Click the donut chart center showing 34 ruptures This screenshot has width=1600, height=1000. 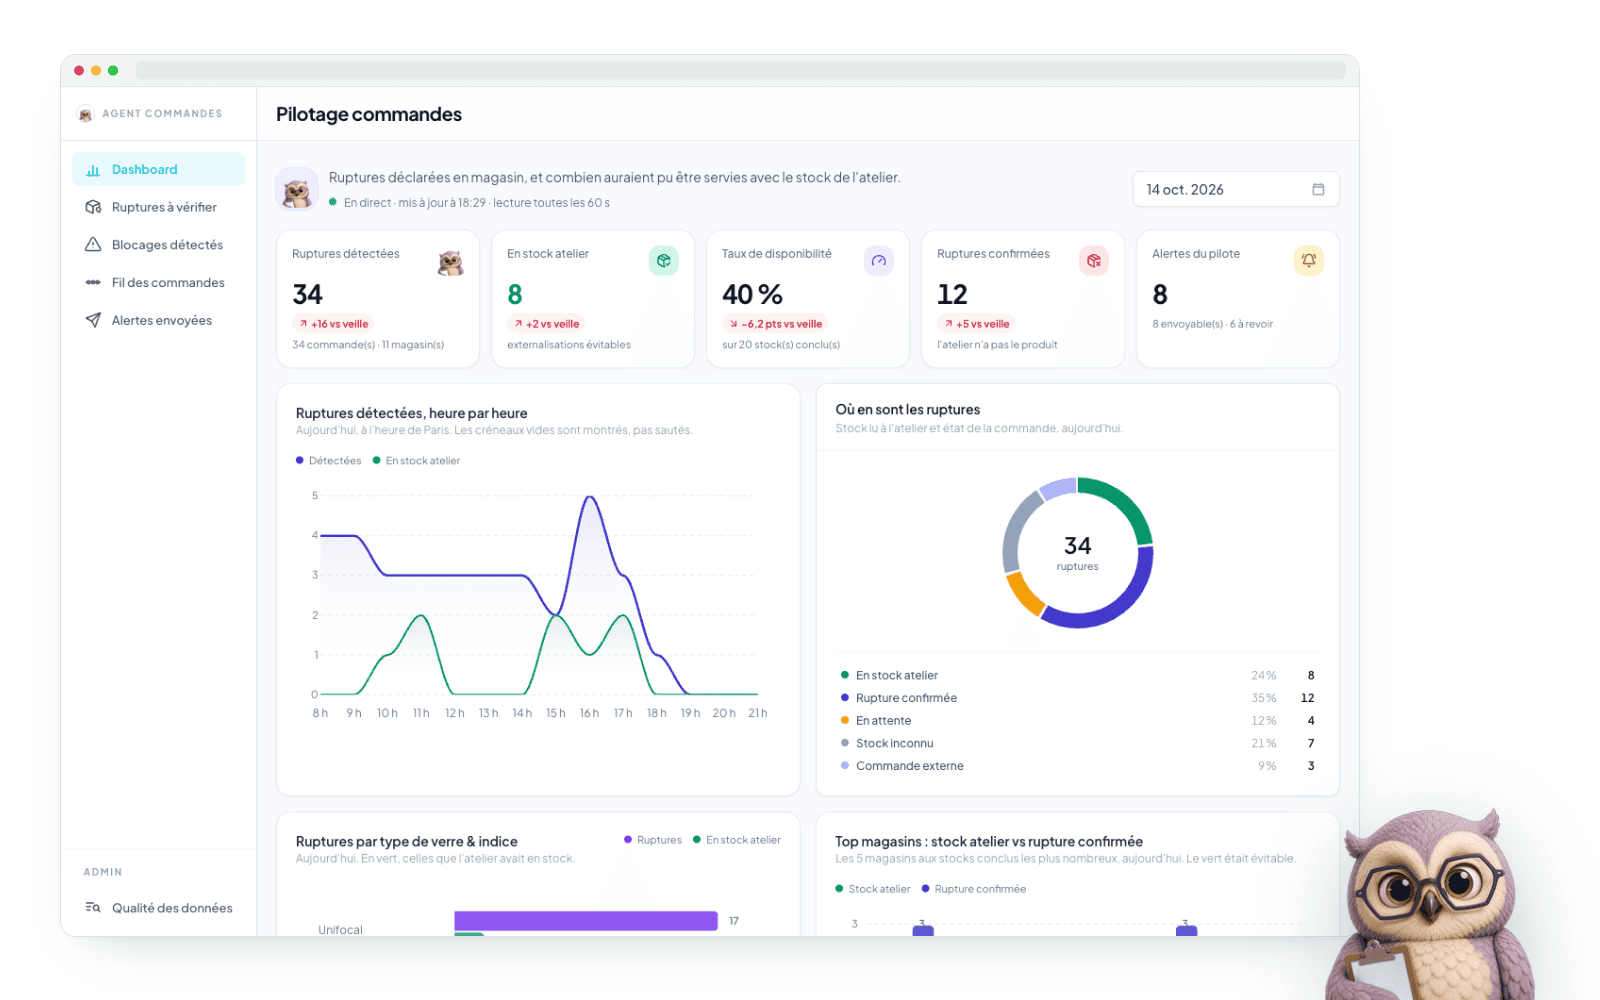click(1078, 552)
